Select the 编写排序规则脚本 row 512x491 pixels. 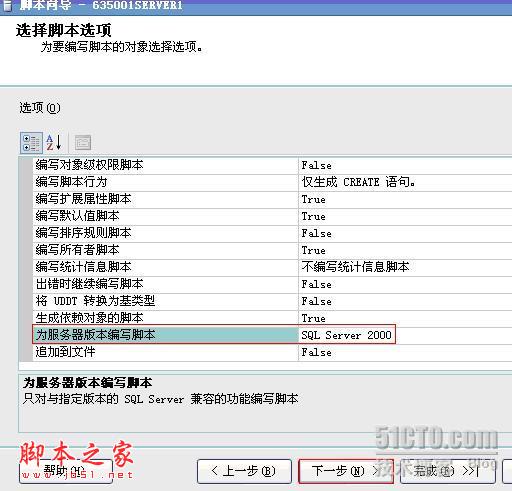[x=166, y=233]
